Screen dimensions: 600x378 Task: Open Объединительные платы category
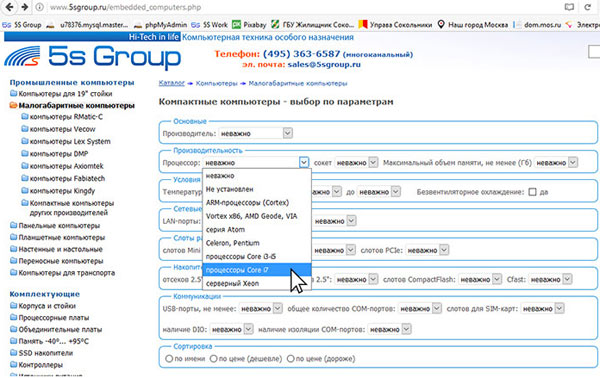click(56, 329)
